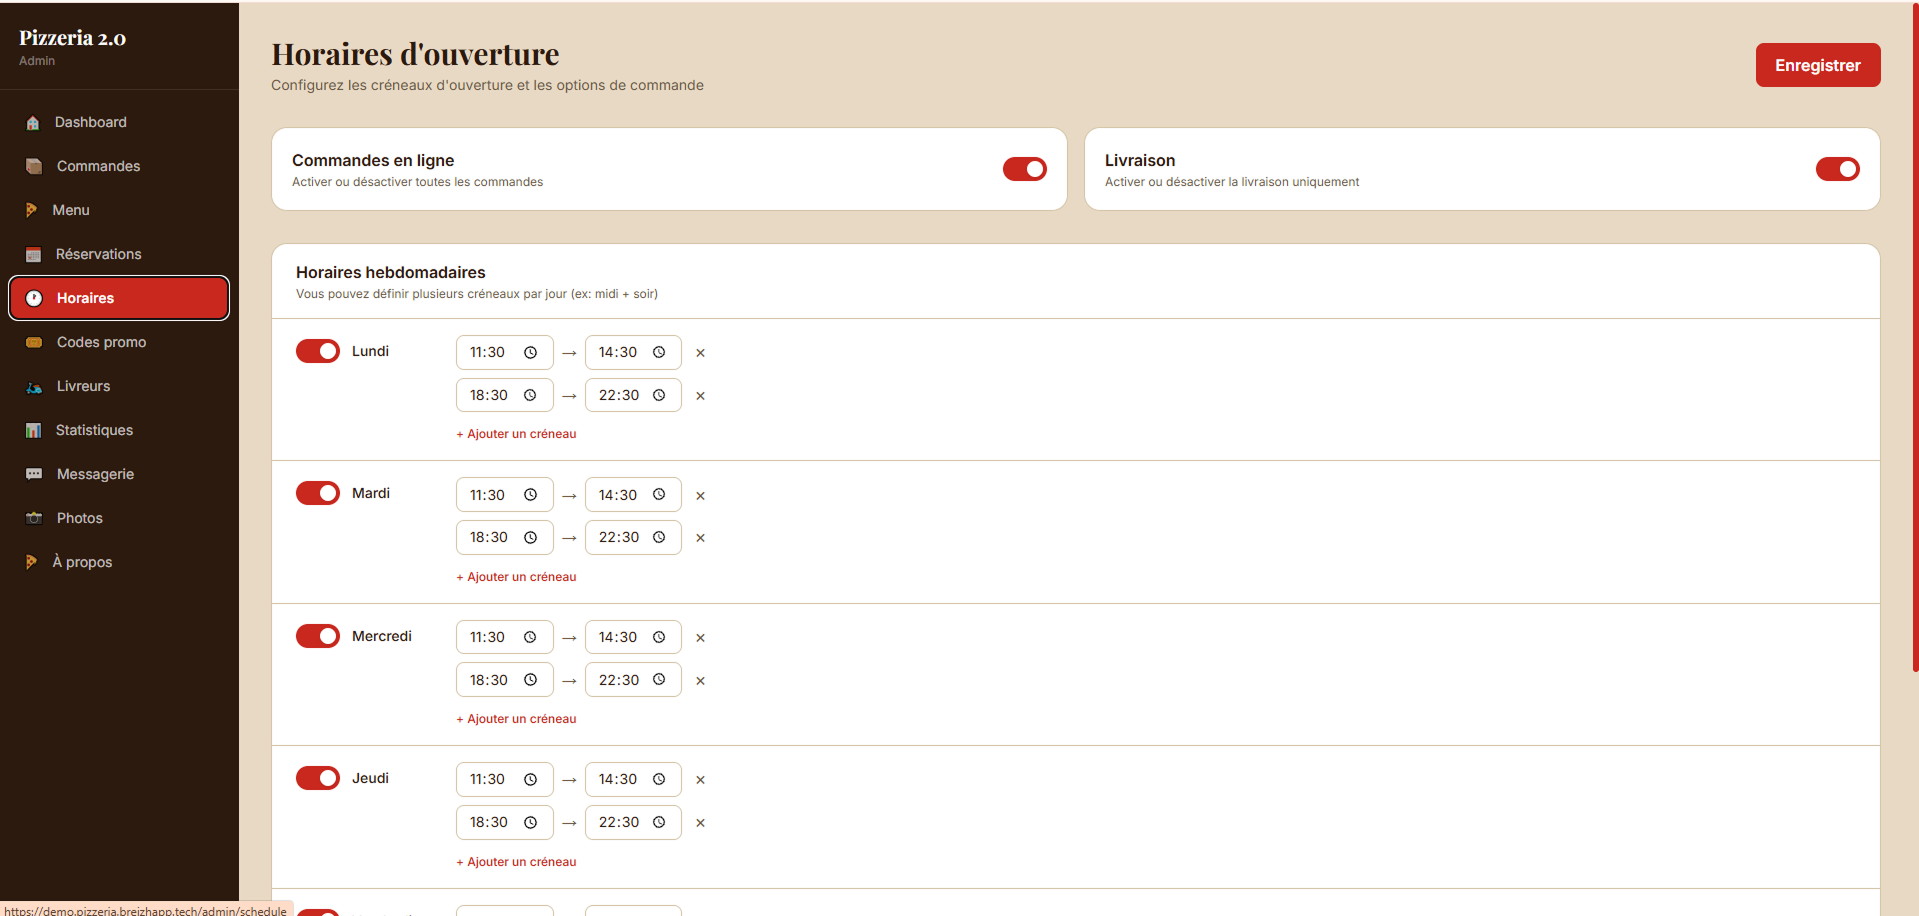The width and height of the screenshot is (1919, 916).
Task: Remove Jeudi 18:30–22:30 slot
Action: pyautogui.click(x=701, y=823)
